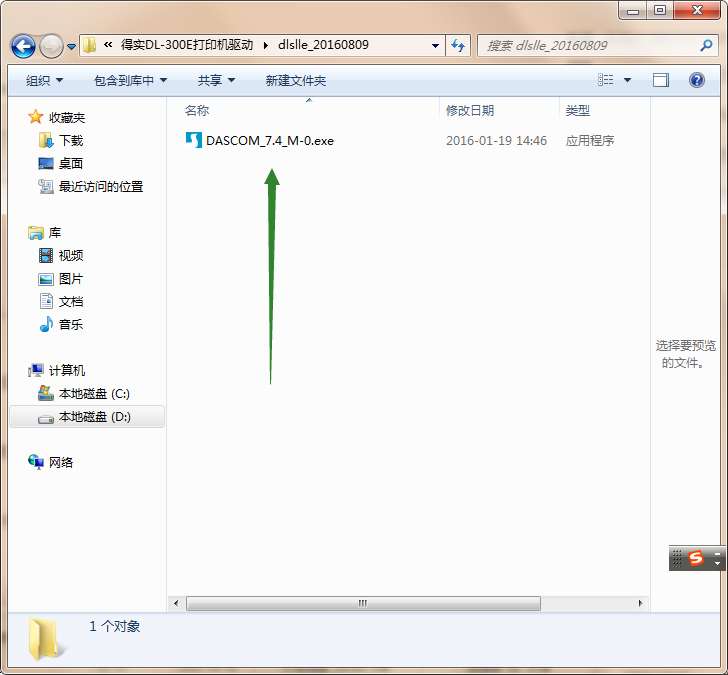
Task: Select file name DASCOM_7.4_M-0.exe
Action: tap(270, 141)
